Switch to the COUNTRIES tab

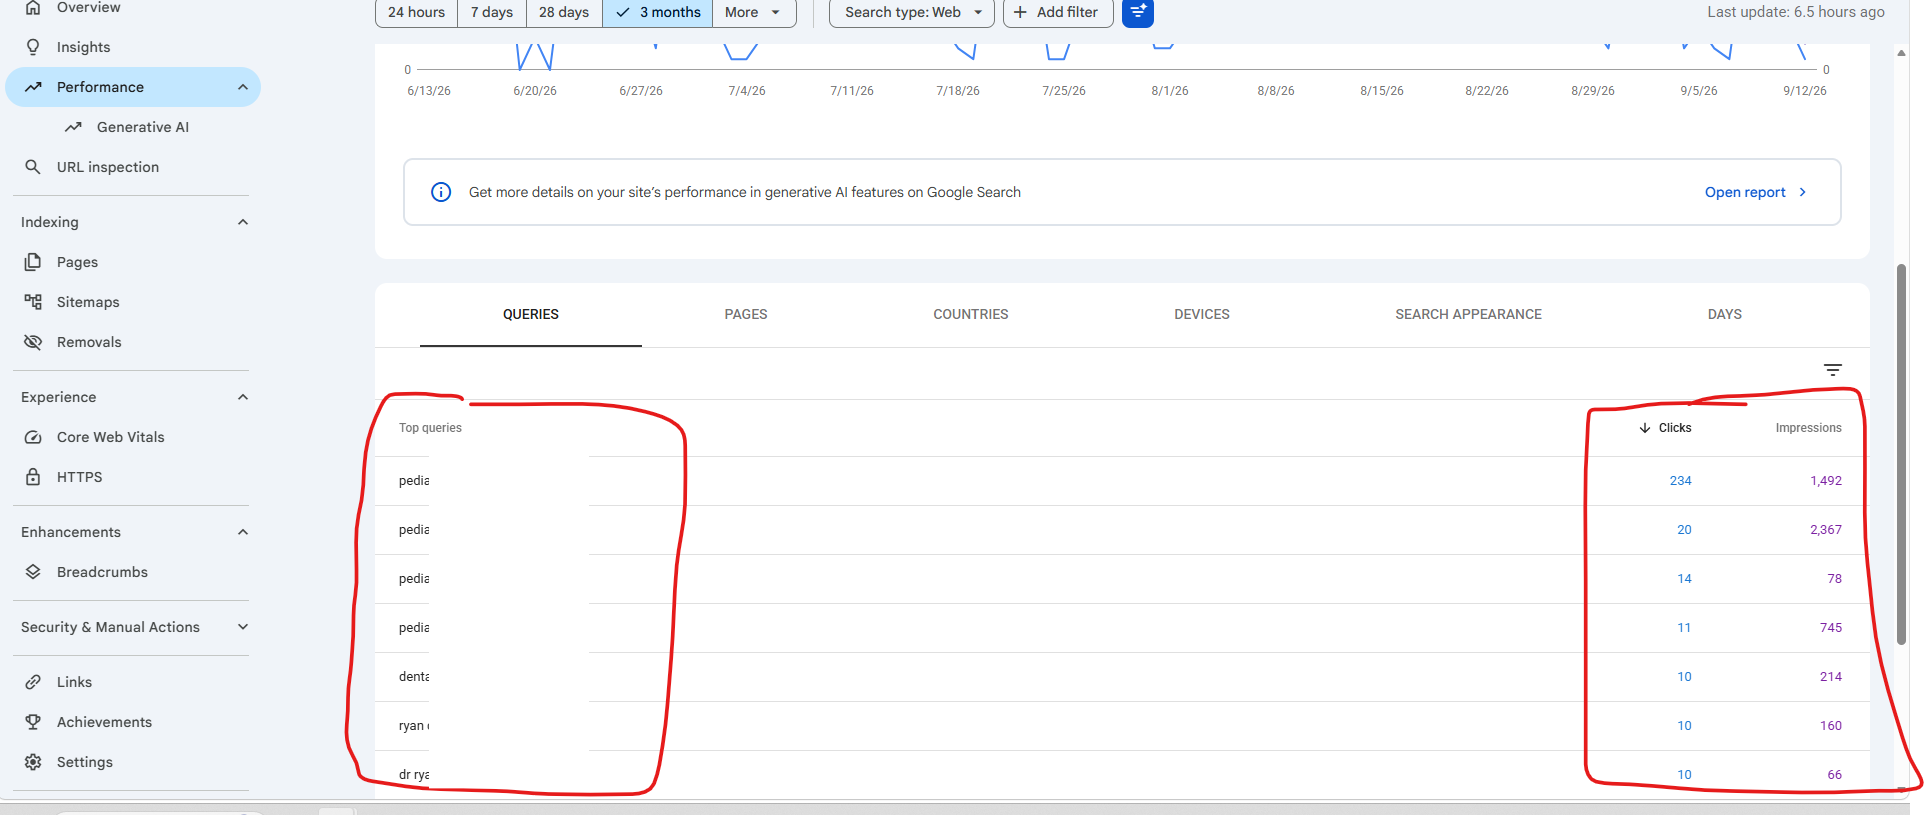coord(971,314)
